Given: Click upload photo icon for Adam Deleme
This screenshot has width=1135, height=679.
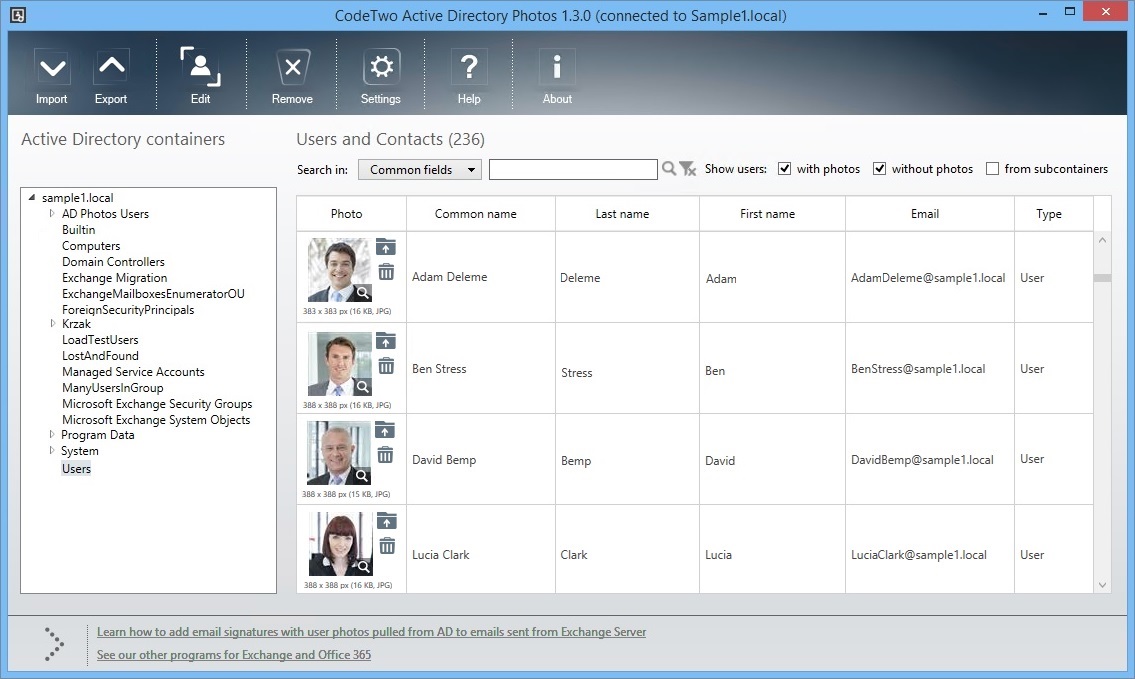Looking at the screenshot, I should click(386, 248).
